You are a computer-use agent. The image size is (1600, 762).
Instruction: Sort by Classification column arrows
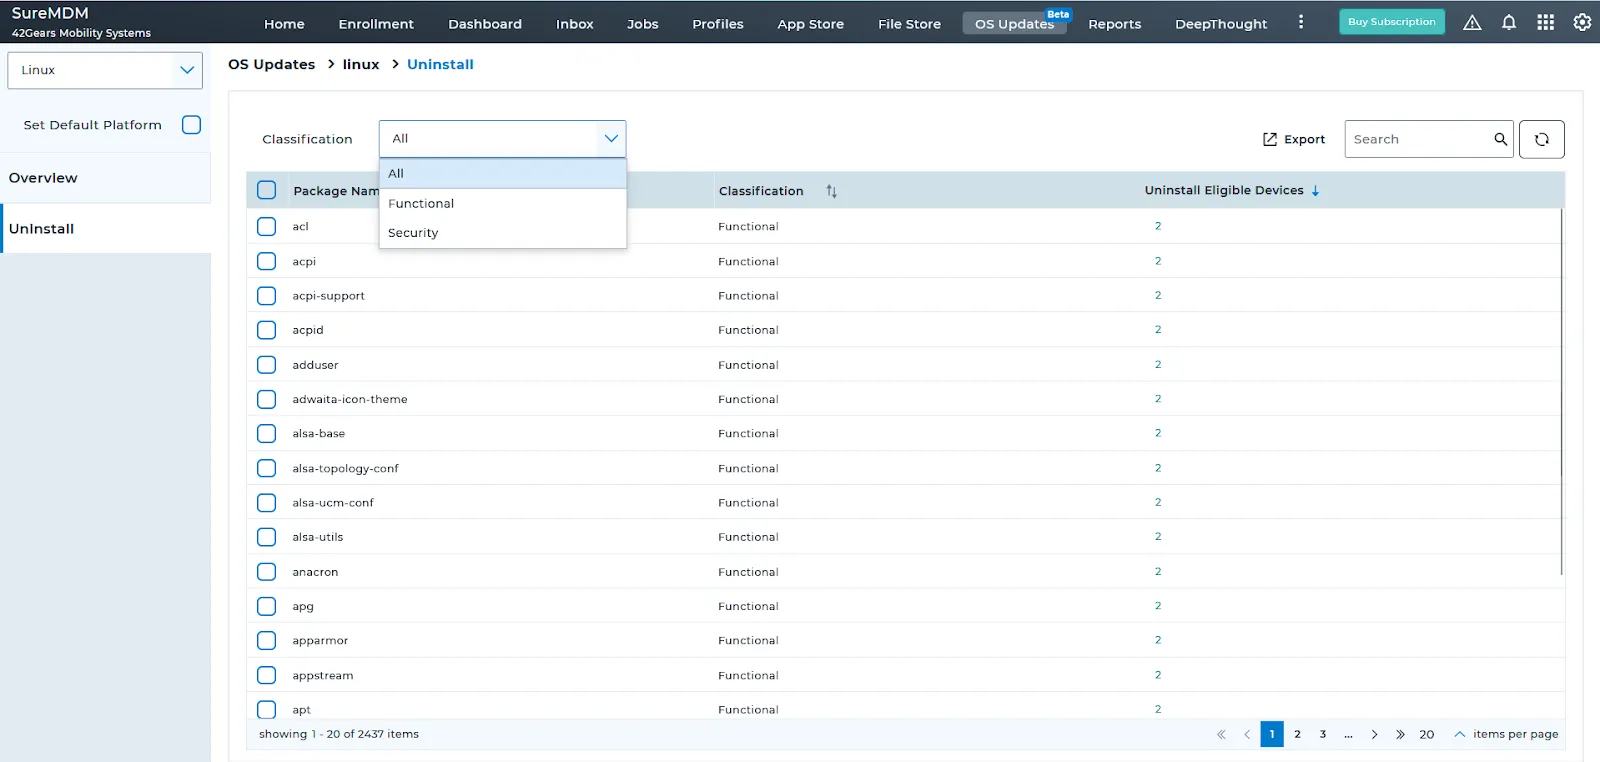(x=831, y=191)
